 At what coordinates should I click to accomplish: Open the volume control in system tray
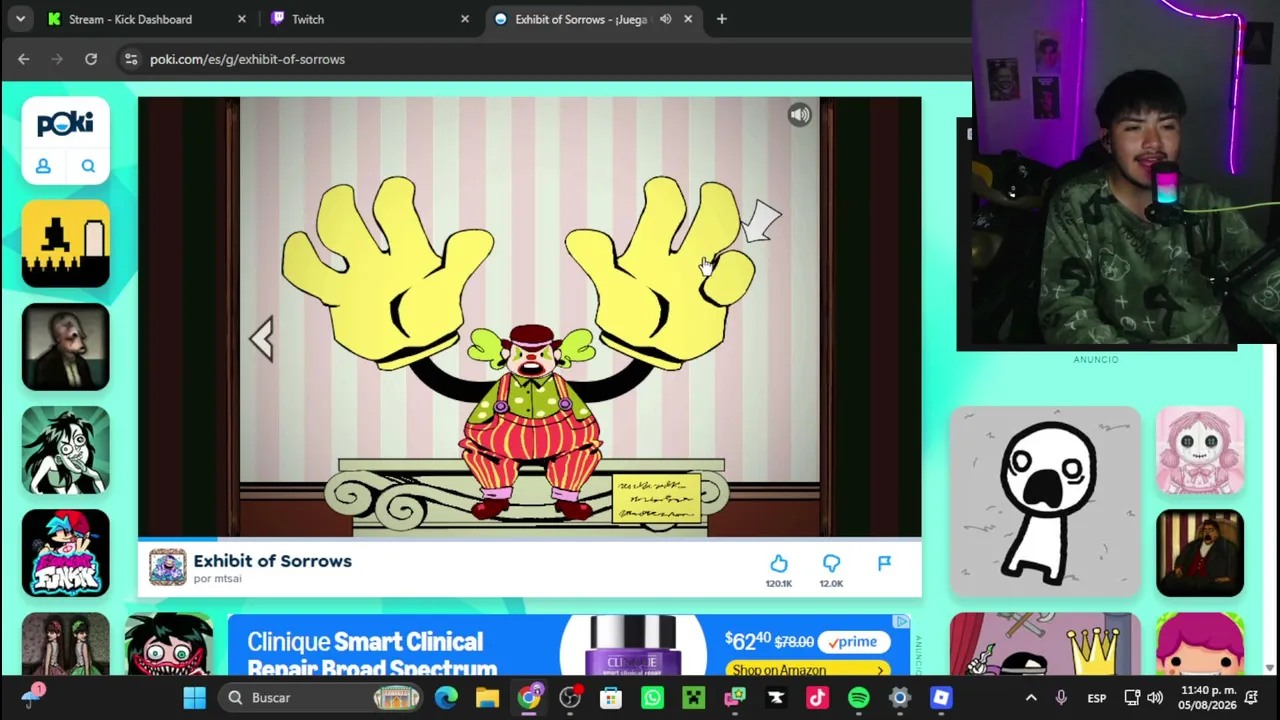point(1155,698)
